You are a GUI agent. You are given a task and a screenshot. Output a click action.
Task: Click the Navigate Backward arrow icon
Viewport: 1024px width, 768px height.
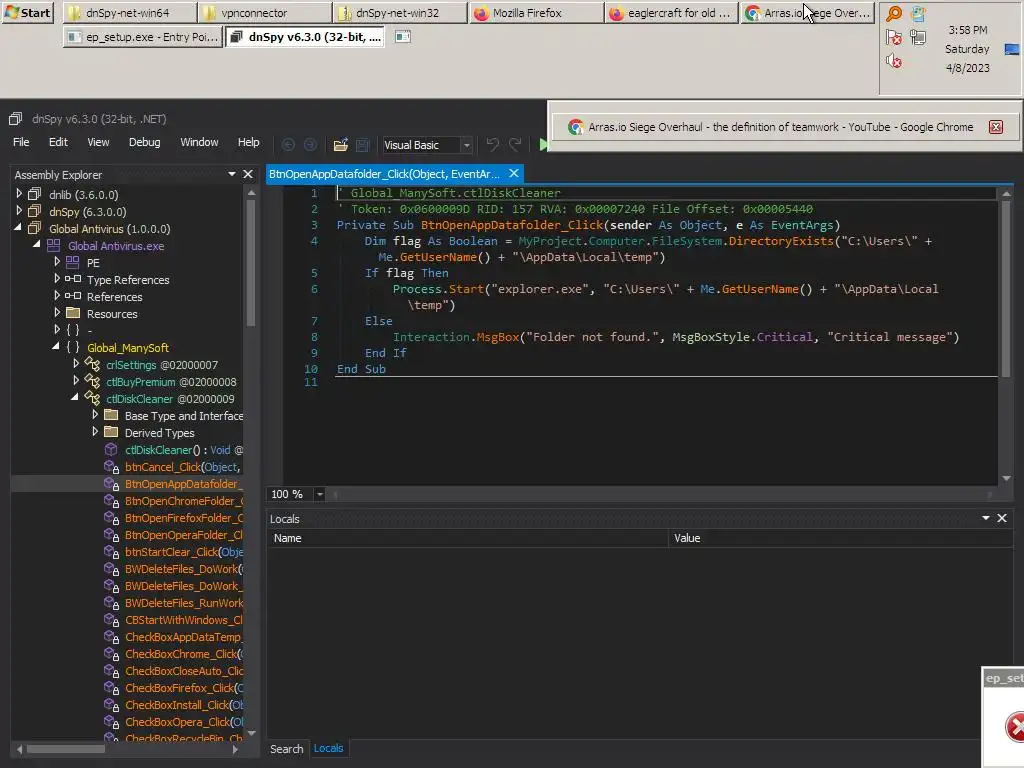pos(289,145)
